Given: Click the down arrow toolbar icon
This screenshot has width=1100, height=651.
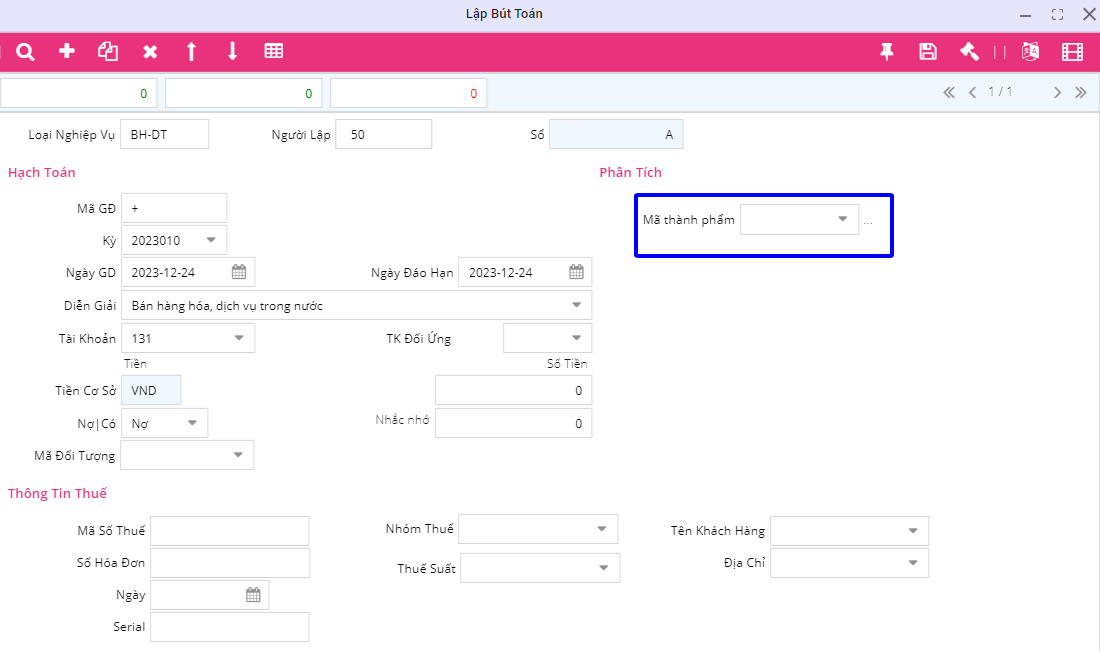Looking at the screenshot, I should pos(232,52).
